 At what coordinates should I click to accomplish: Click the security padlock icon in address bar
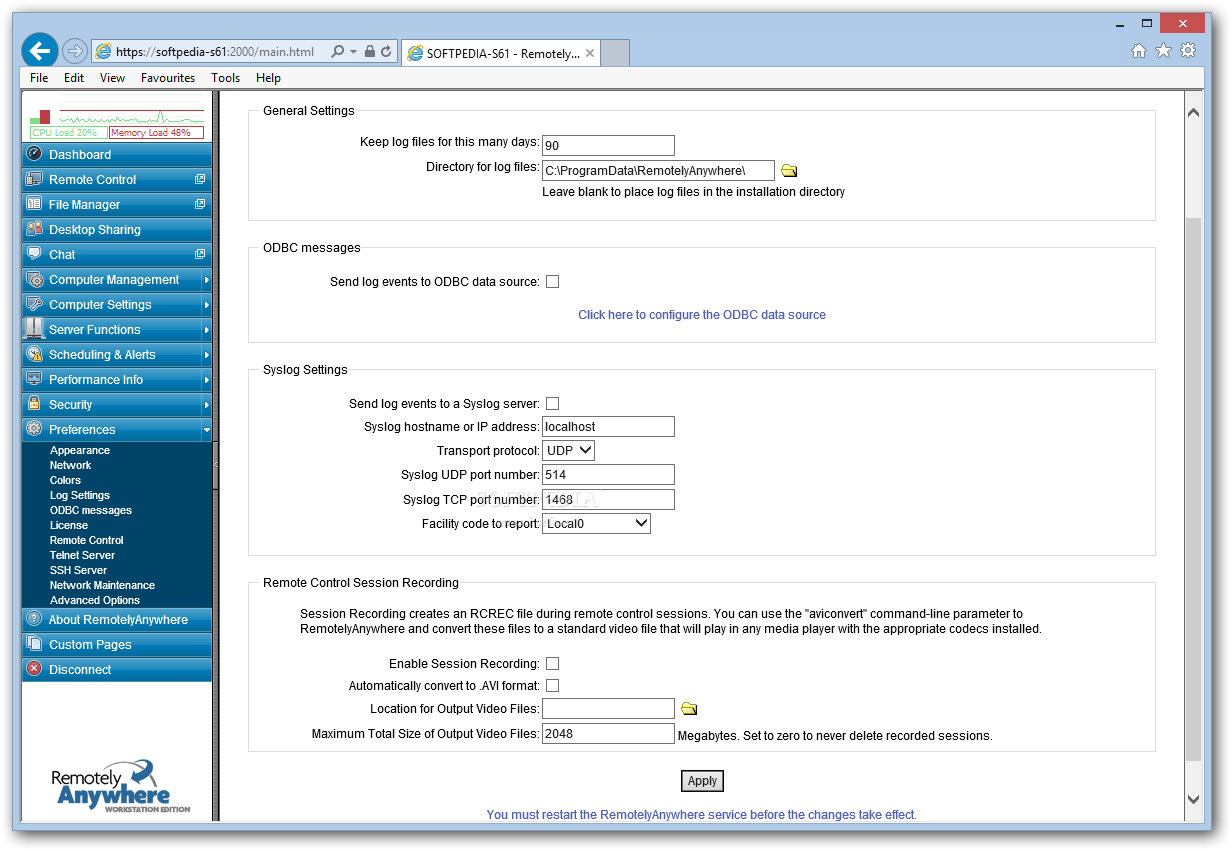tap(370, 51)
